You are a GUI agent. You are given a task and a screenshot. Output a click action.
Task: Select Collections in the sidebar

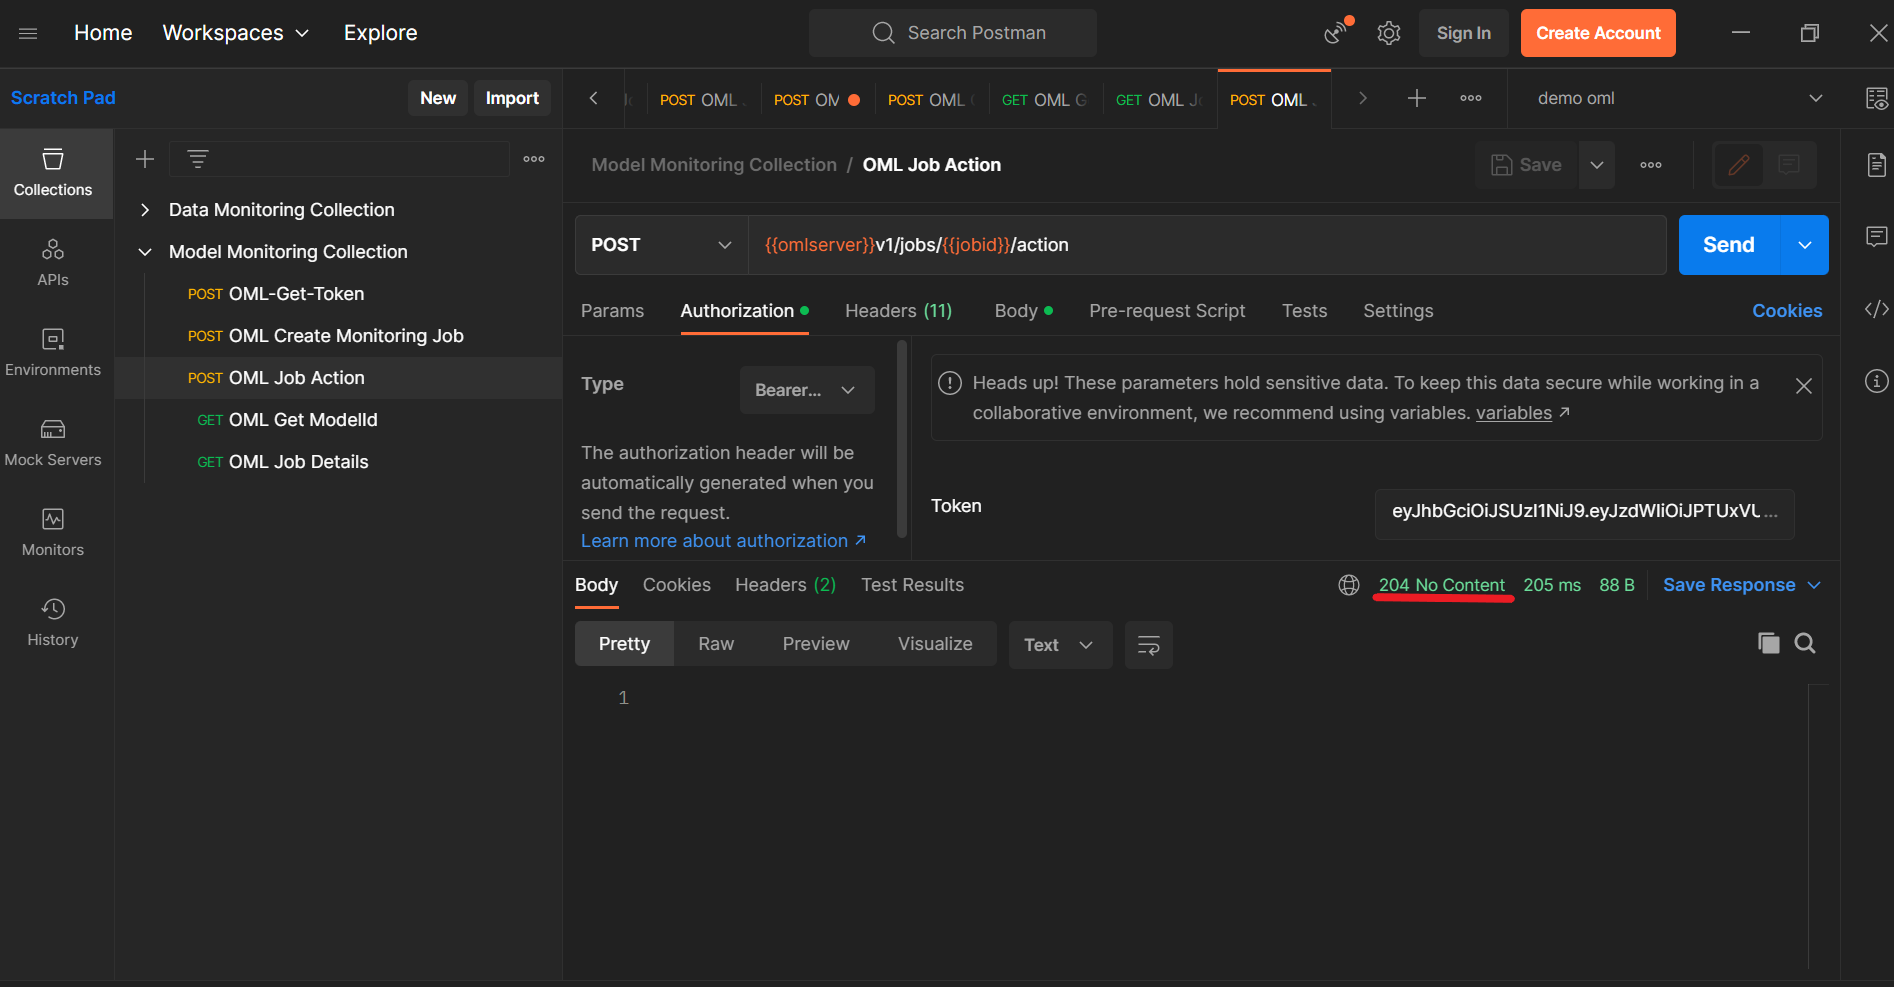(x=53, y=173)
